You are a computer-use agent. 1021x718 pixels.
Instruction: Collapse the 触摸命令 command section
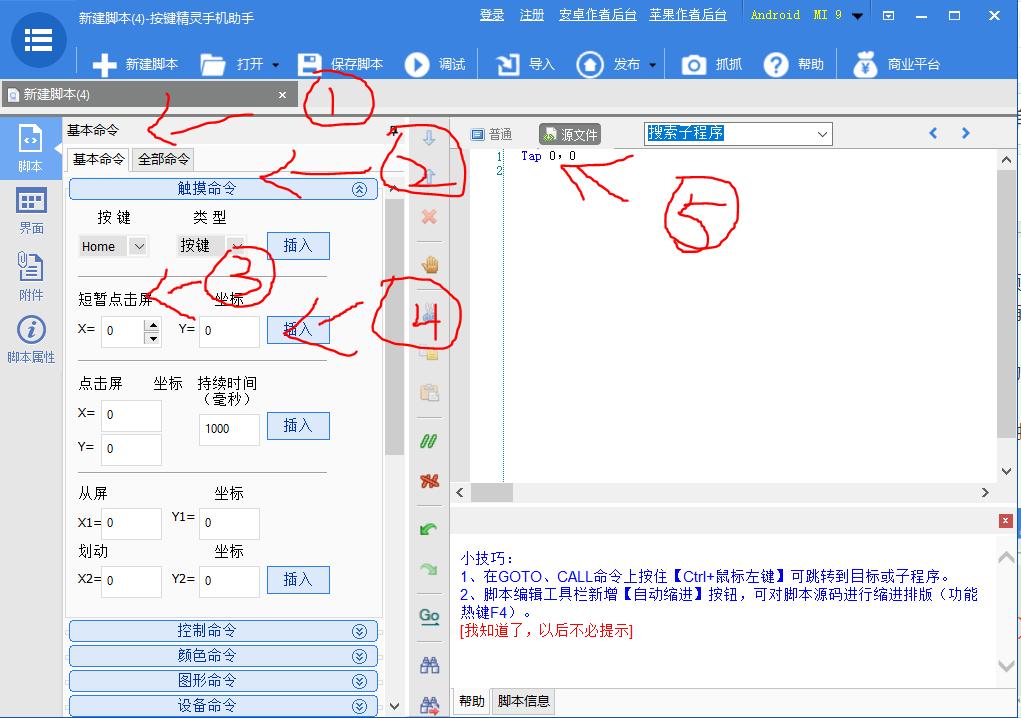pos(359,188)
